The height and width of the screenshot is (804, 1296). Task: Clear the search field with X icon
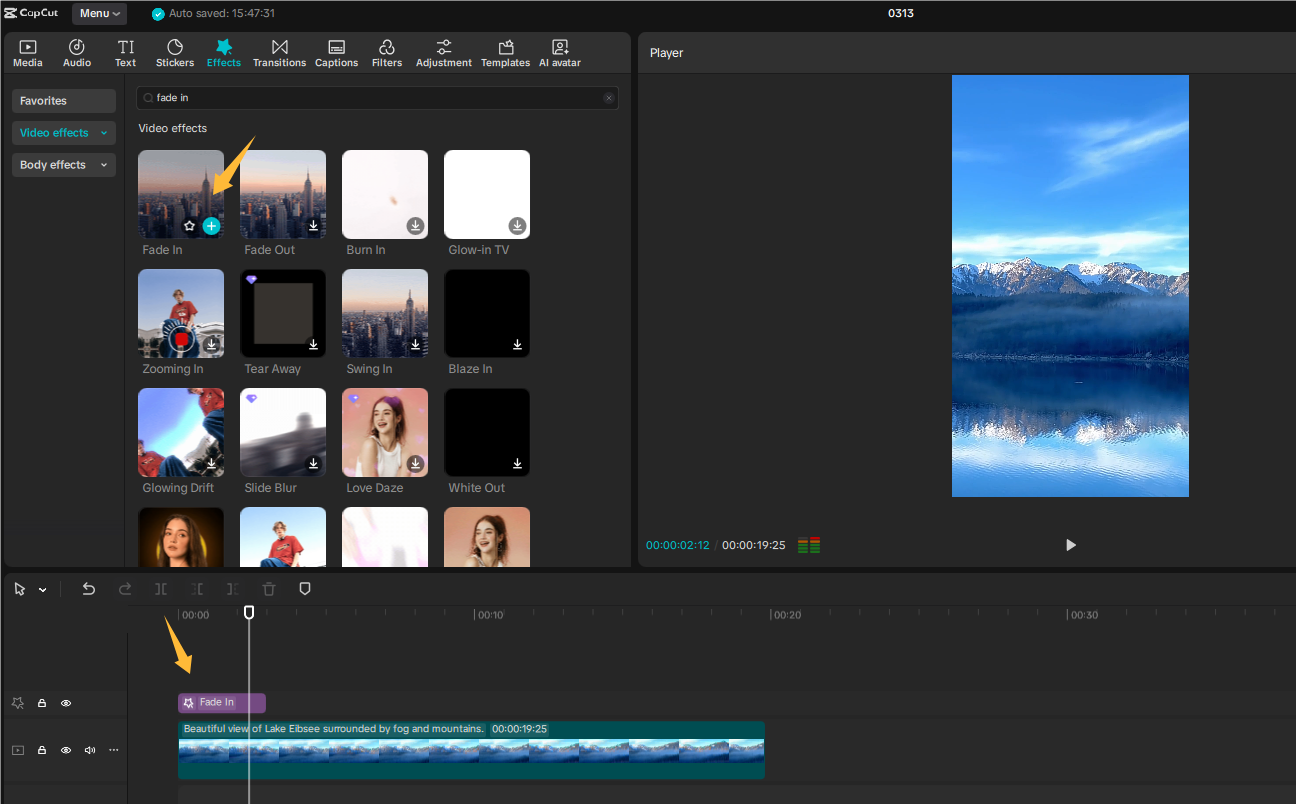(608, 98)
